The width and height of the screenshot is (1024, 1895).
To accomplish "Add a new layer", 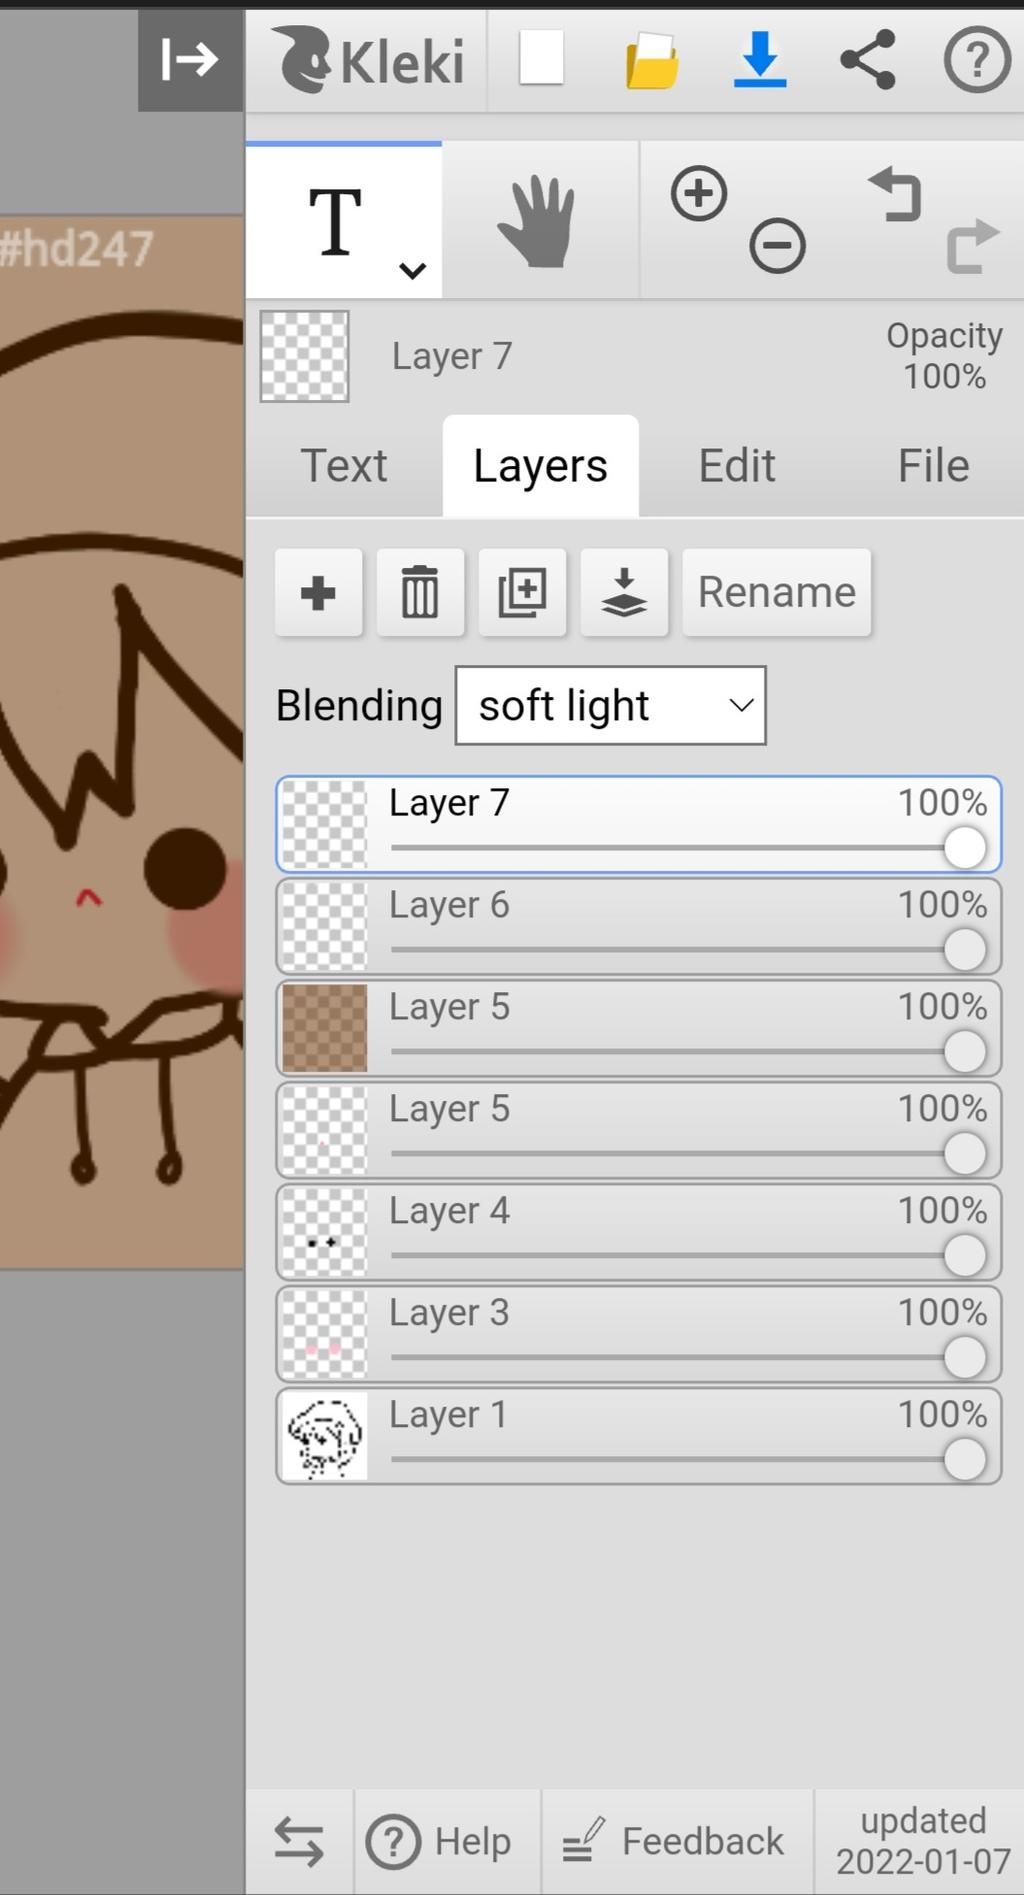I will pyautogui.click(x=318, y=592).
